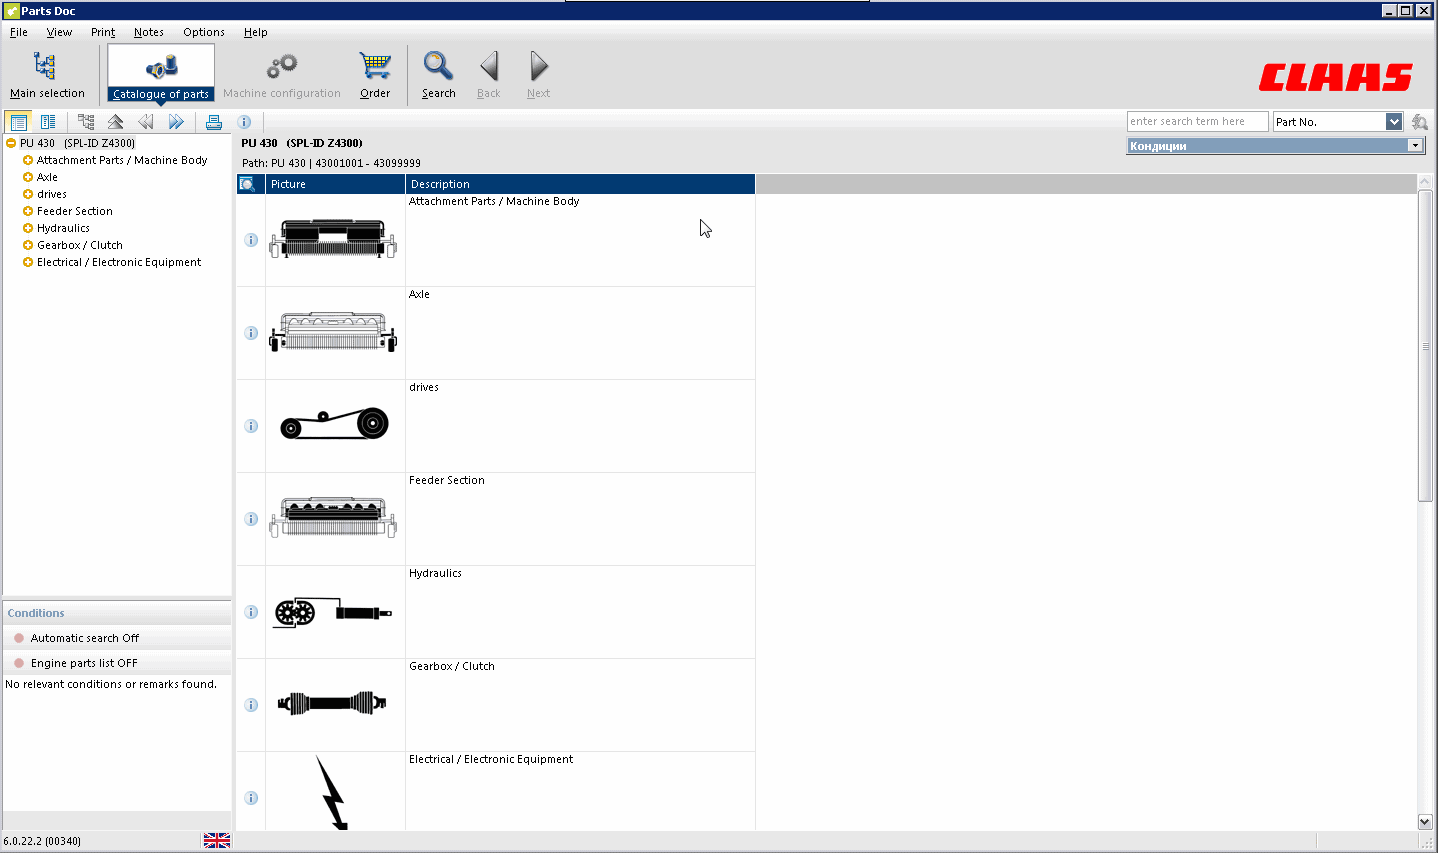This screenshot has width=1438, height=853.
Task: Click the go-to-top double arrow icon
Action: pyautogui.click(x=116, y=121)
